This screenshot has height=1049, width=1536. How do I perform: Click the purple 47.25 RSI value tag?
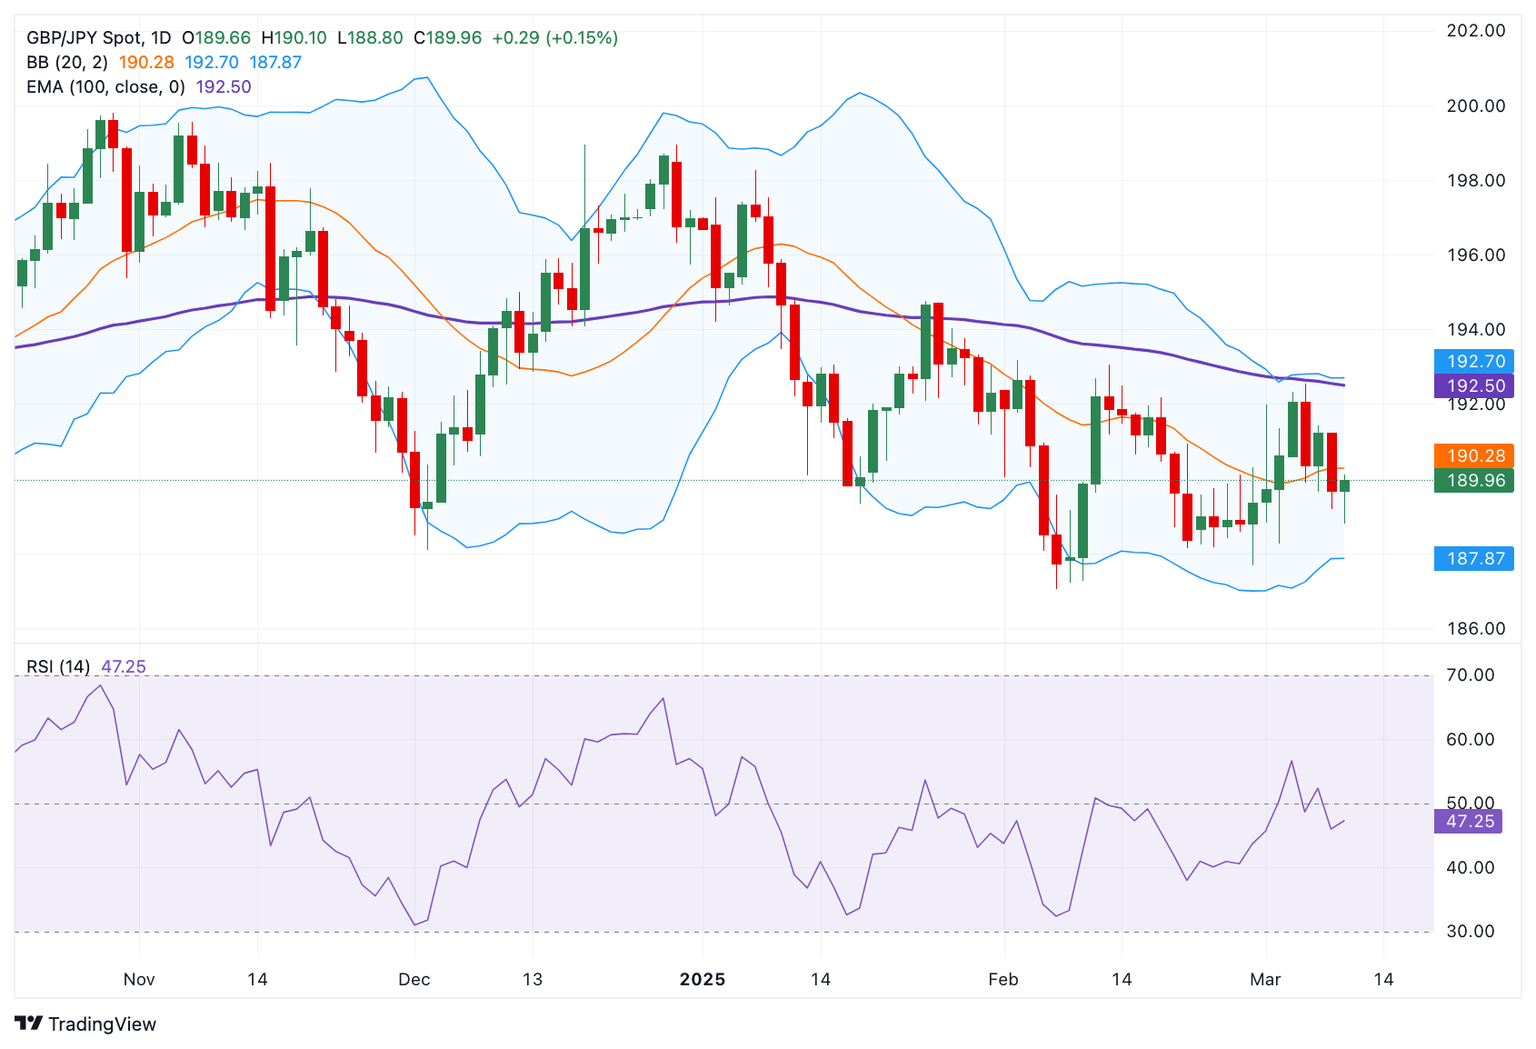pos(1468,822)
